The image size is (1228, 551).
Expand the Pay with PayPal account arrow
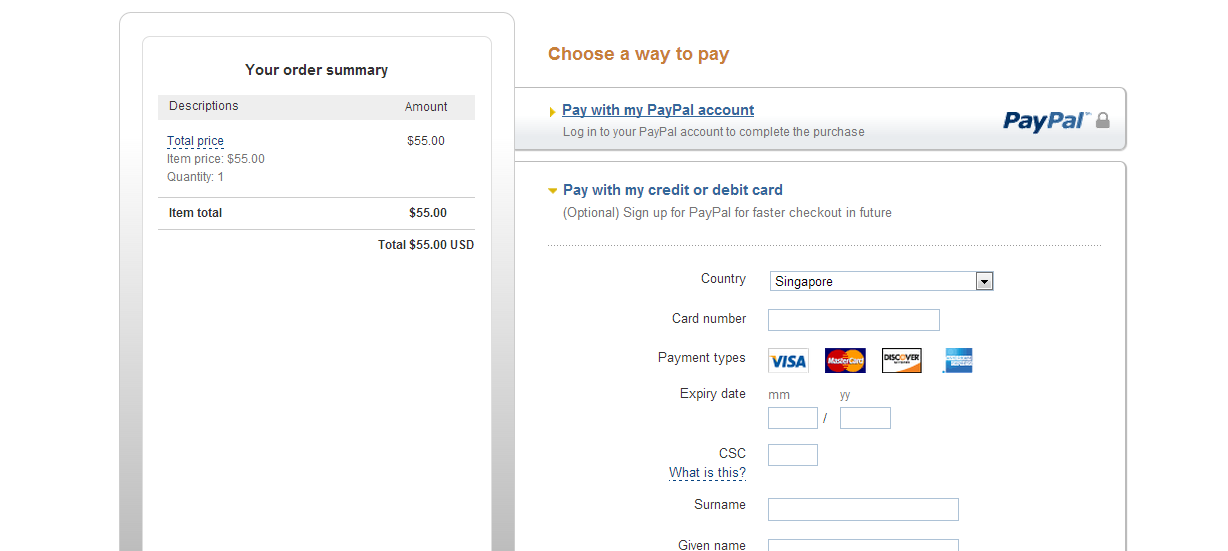(552, 112)
